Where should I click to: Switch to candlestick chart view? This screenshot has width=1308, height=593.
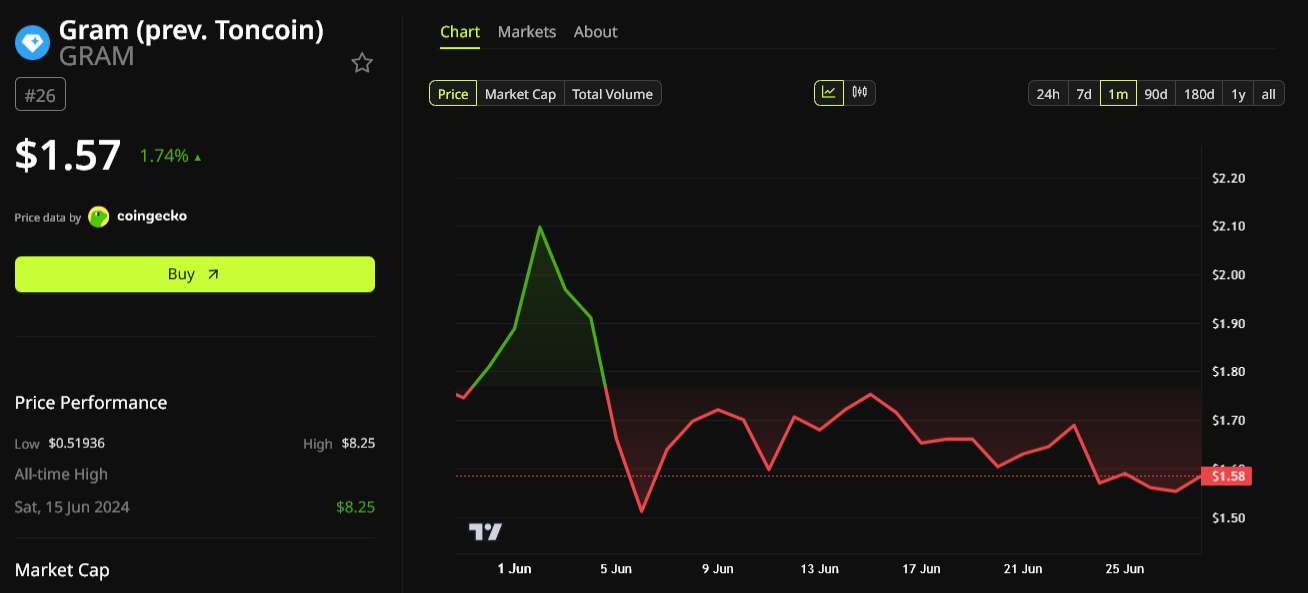coord(860,93)
